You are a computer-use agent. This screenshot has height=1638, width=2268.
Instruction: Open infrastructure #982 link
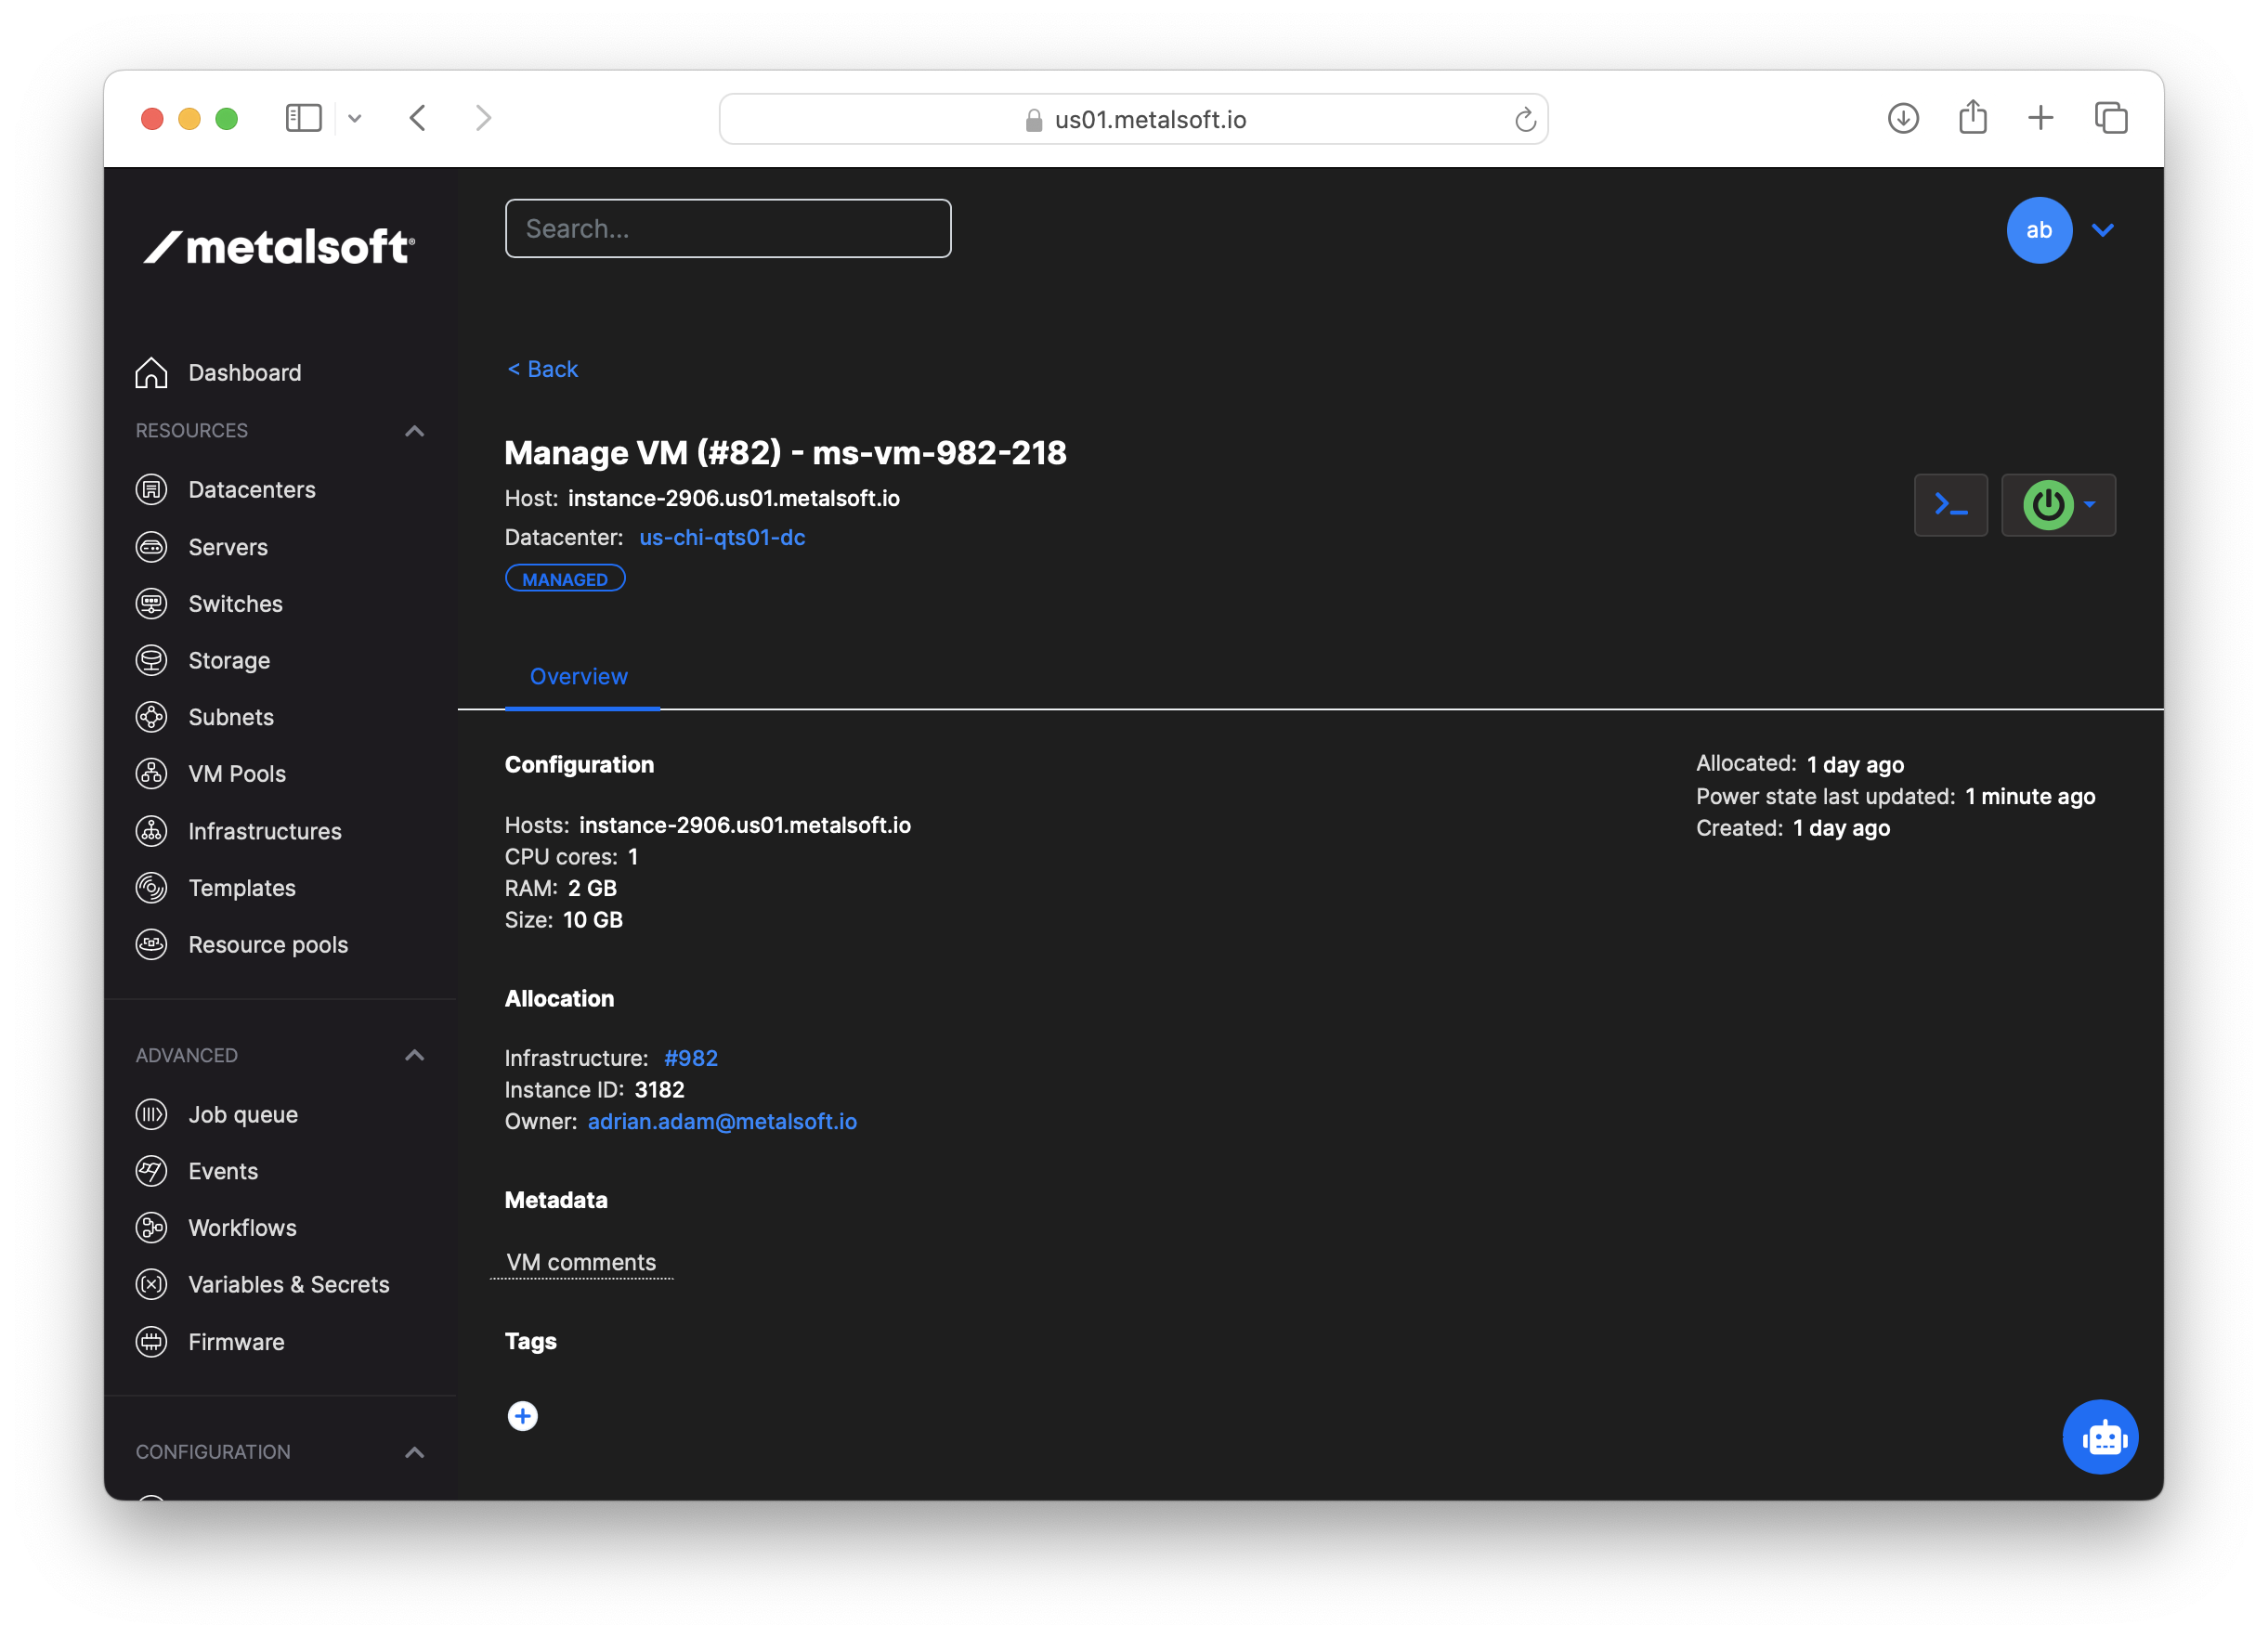coord(691,1058)
